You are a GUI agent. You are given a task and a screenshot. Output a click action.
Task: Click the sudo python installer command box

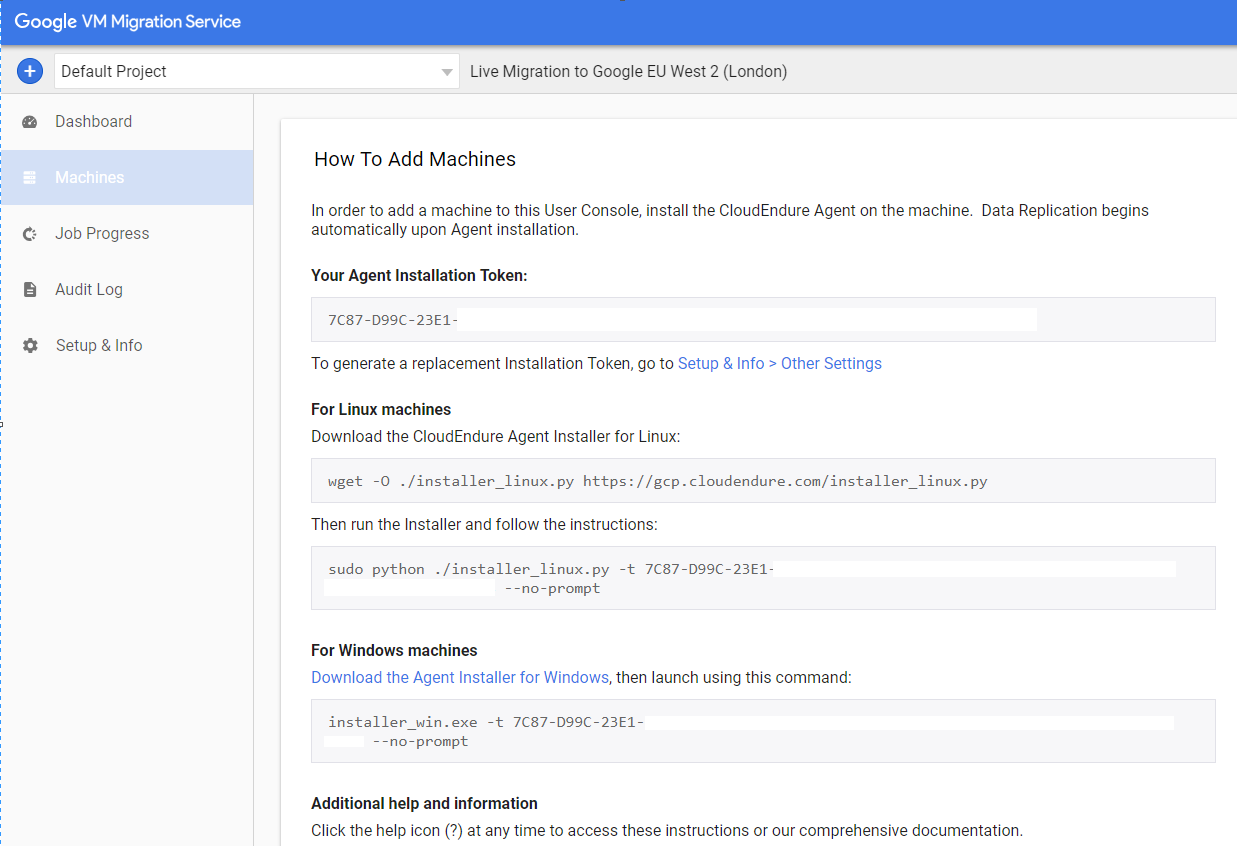[763, 578]
